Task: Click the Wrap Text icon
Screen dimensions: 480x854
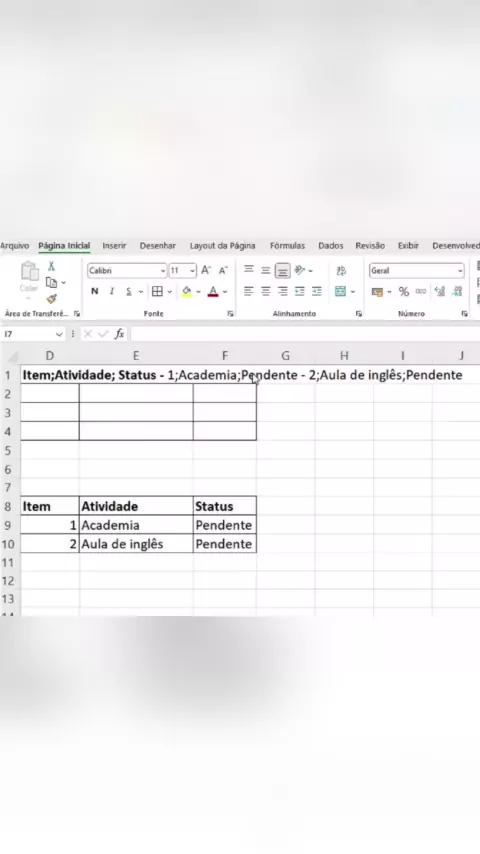Action: pos(341,271)
